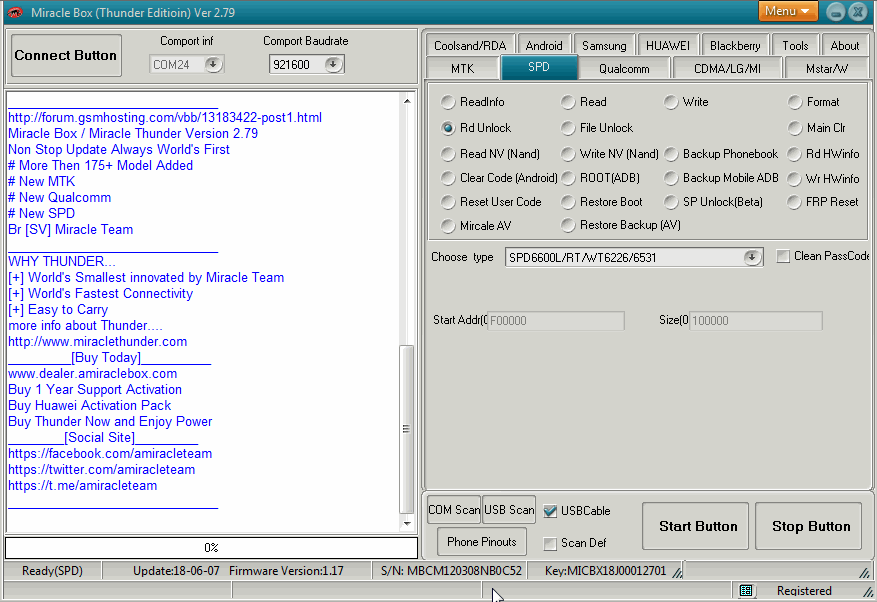877x602 pixels.
Task: Expand the Comport inf COM24 dropdown
Action: (213, 64)
